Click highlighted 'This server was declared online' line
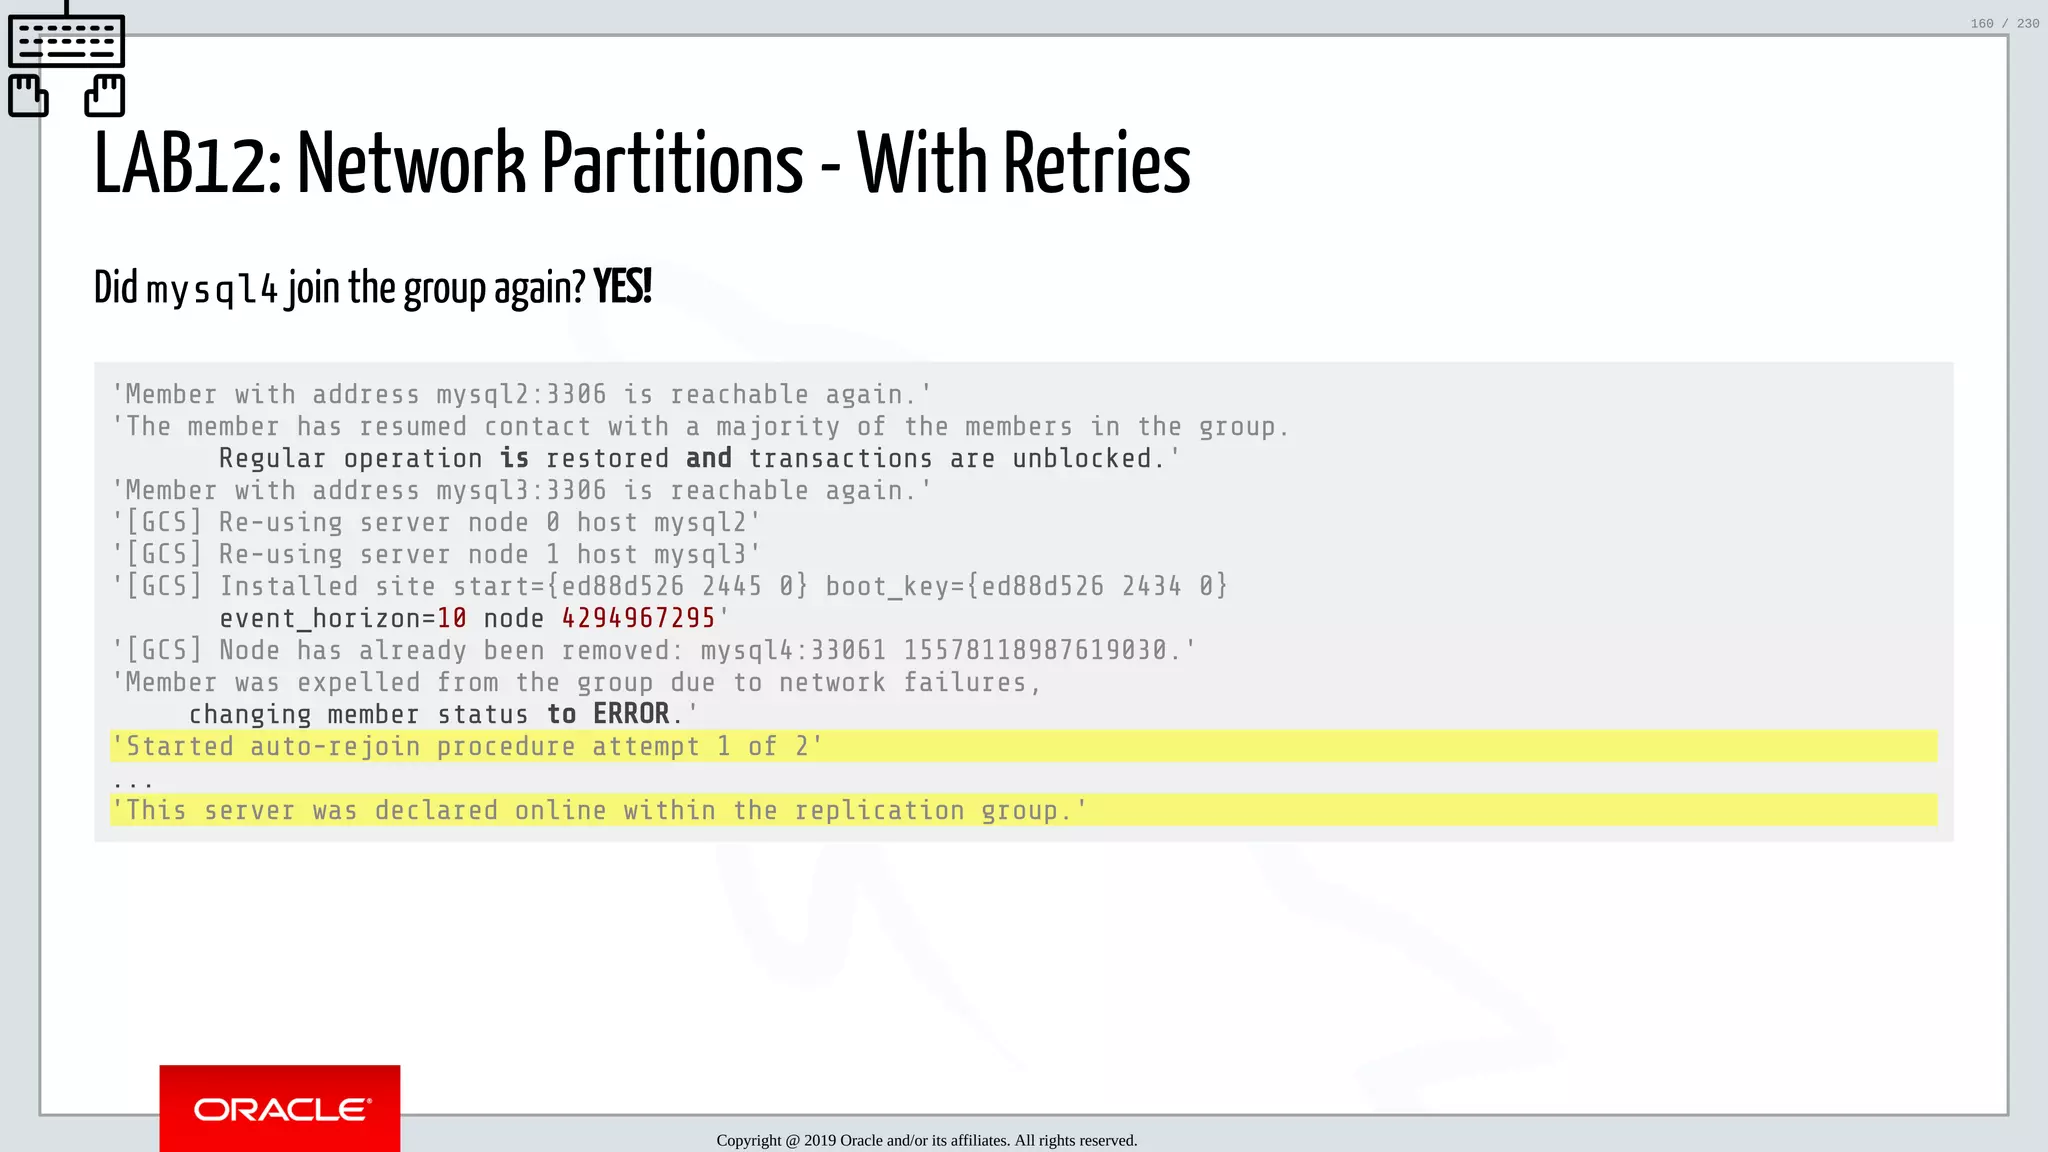The image size is (2048, 1152). click(1024, 811)
